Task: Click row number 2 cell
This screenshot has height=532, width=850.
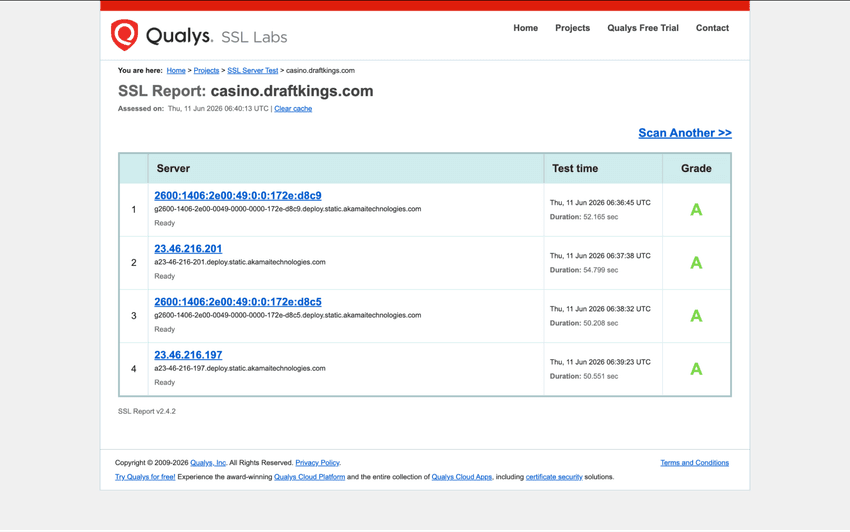Action: 134,263
